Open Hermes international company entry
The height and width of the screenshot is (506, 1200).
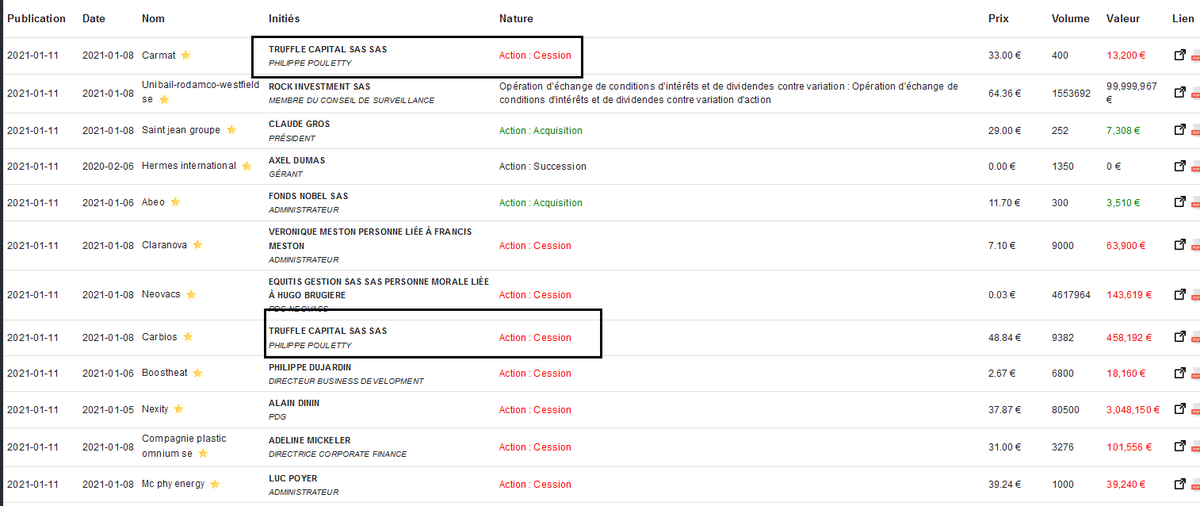point(189,166)
